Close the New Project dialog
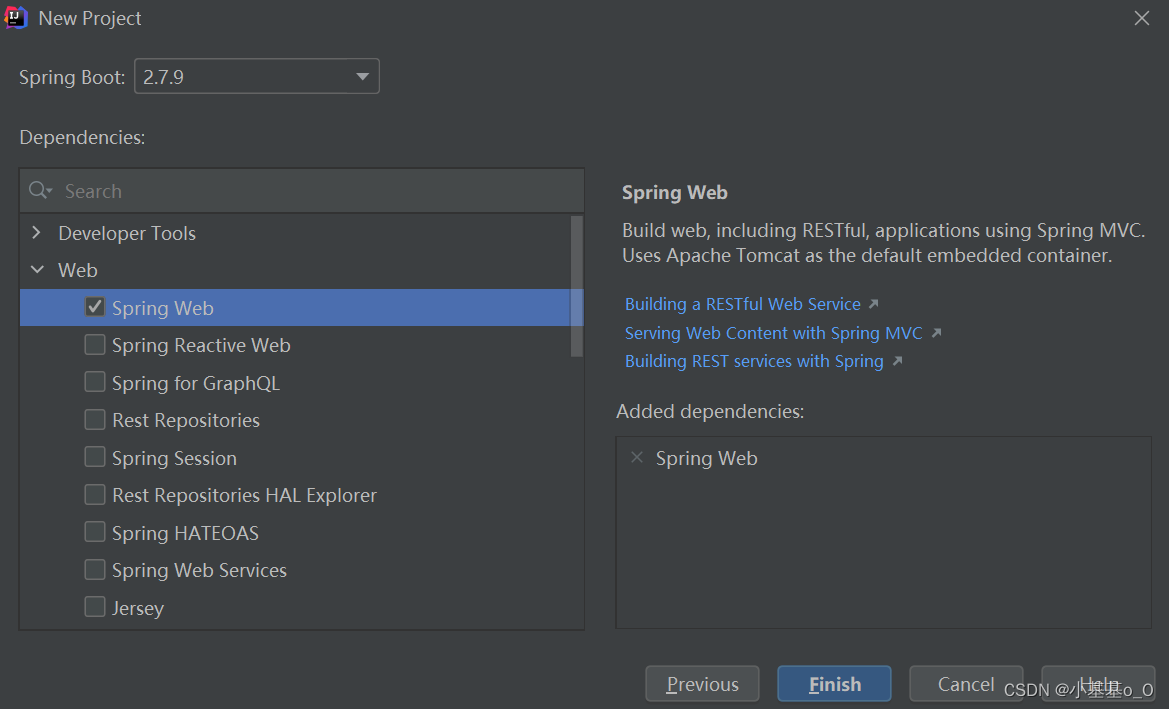Screen dimensions: 1169x709 (1141, 18)
